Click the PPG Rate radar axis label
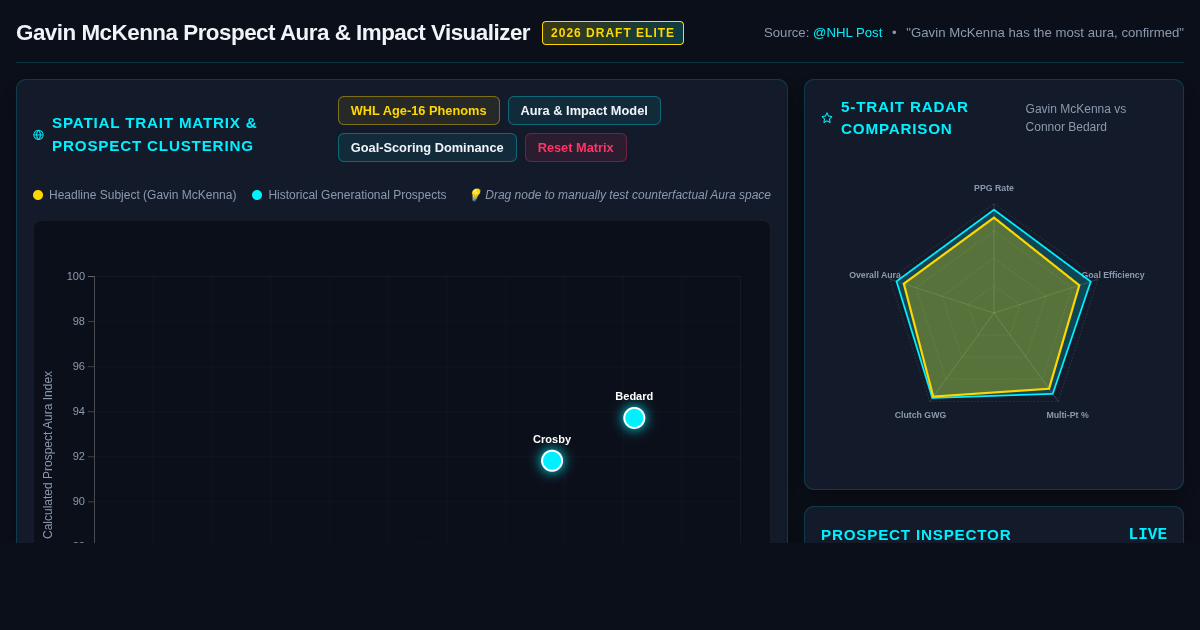This screenshot has height=630, width=1200. point(994,188)
